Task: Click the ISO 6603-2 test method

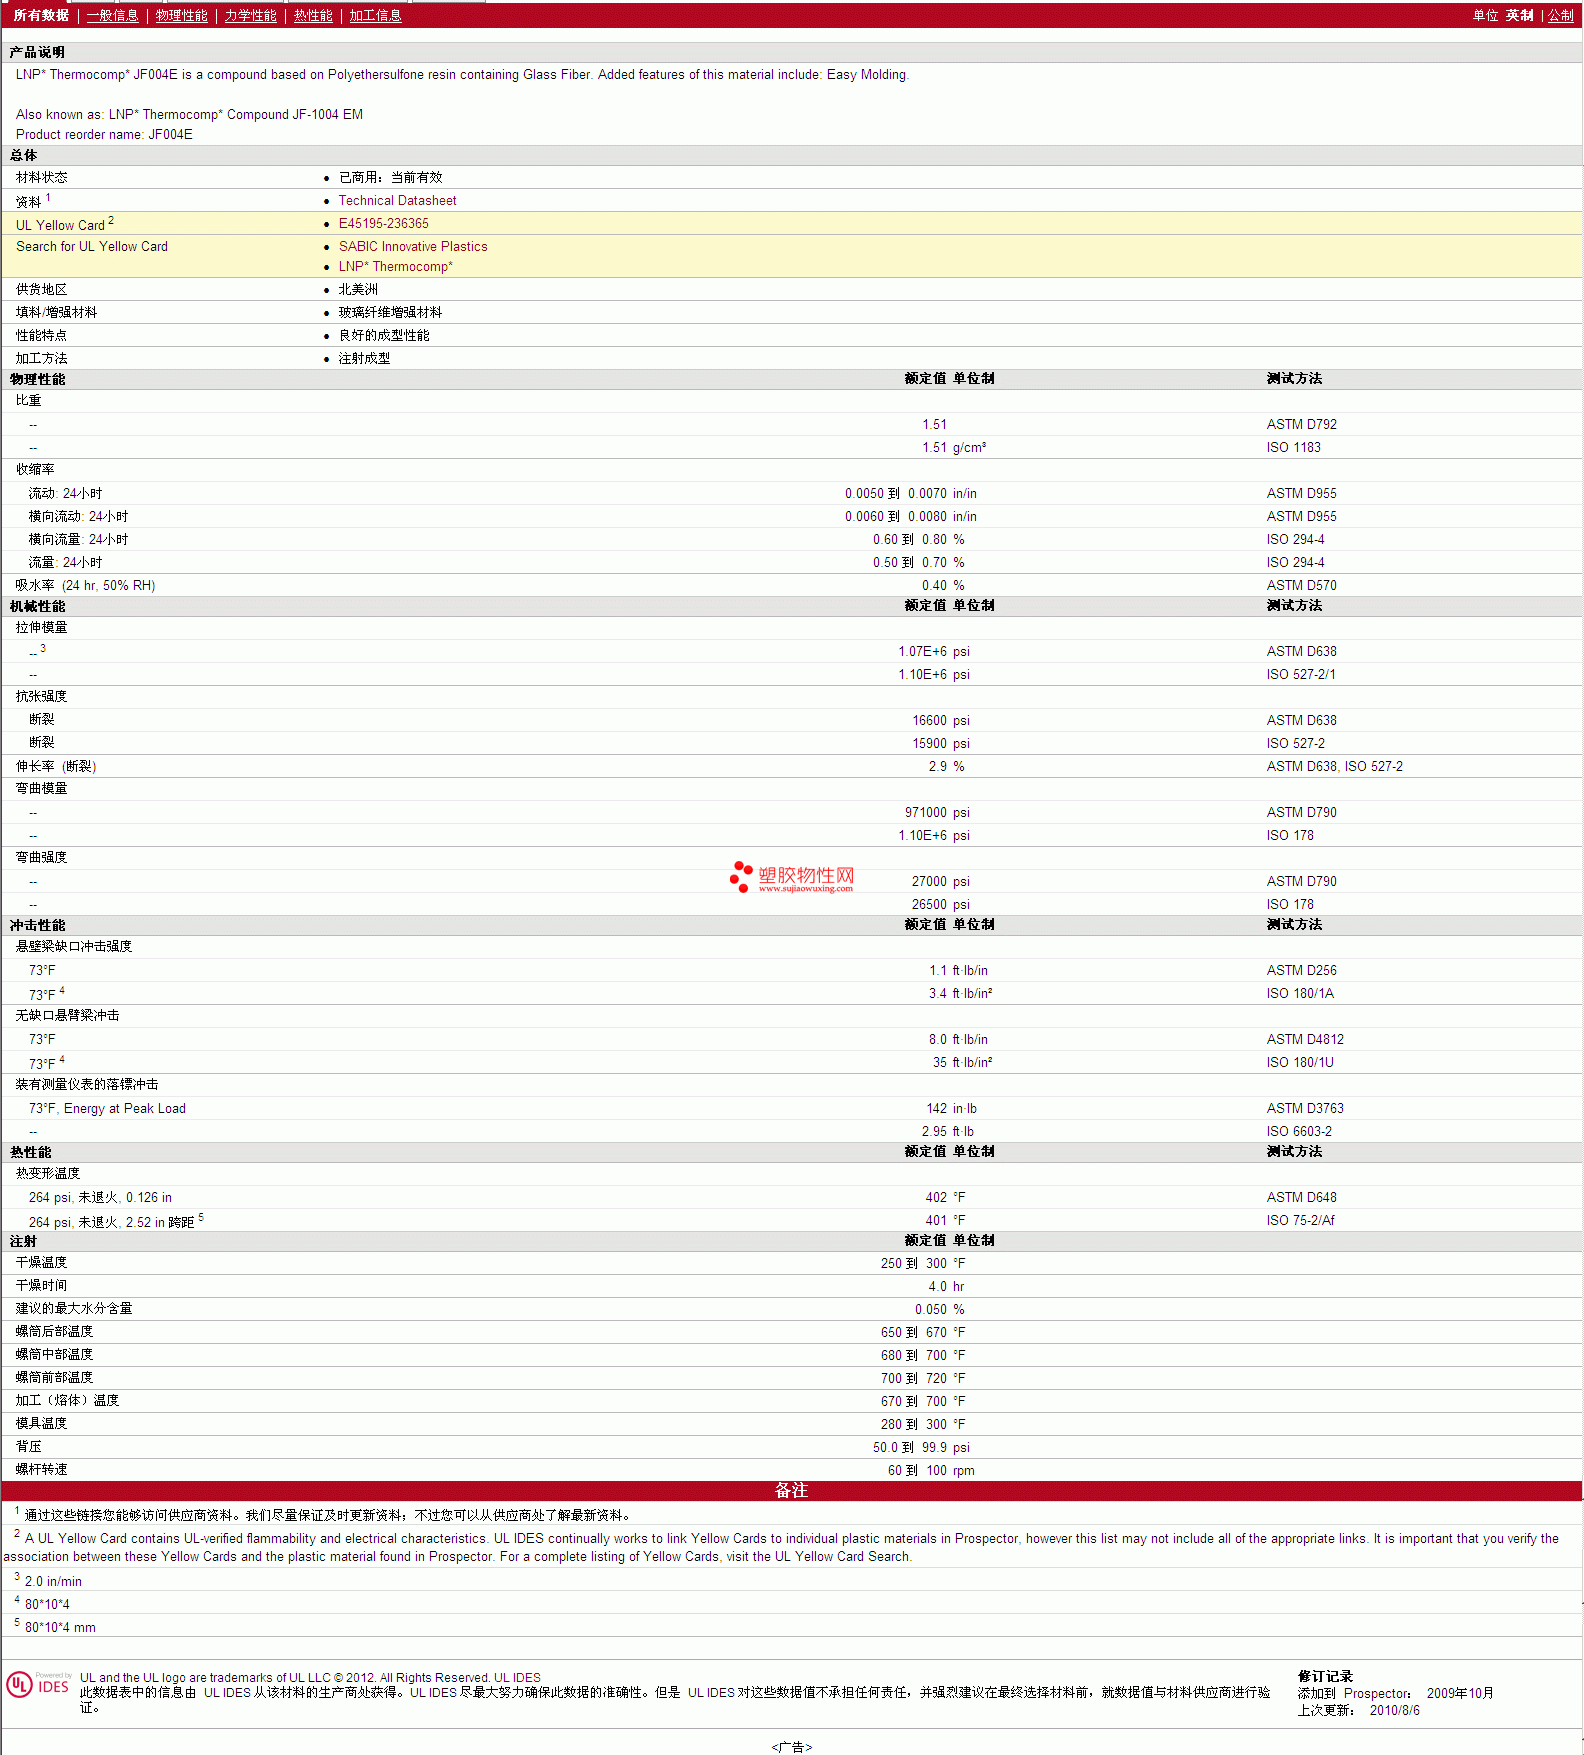Action: pyautogui.click(x=1299, y=1131)
